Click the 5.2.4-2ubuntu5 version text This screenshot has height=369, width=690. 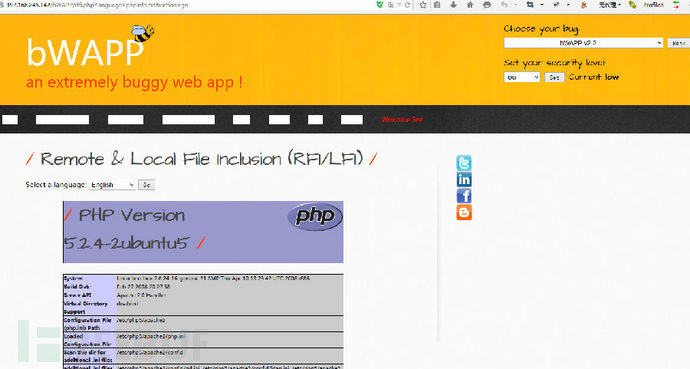(127, 243)
